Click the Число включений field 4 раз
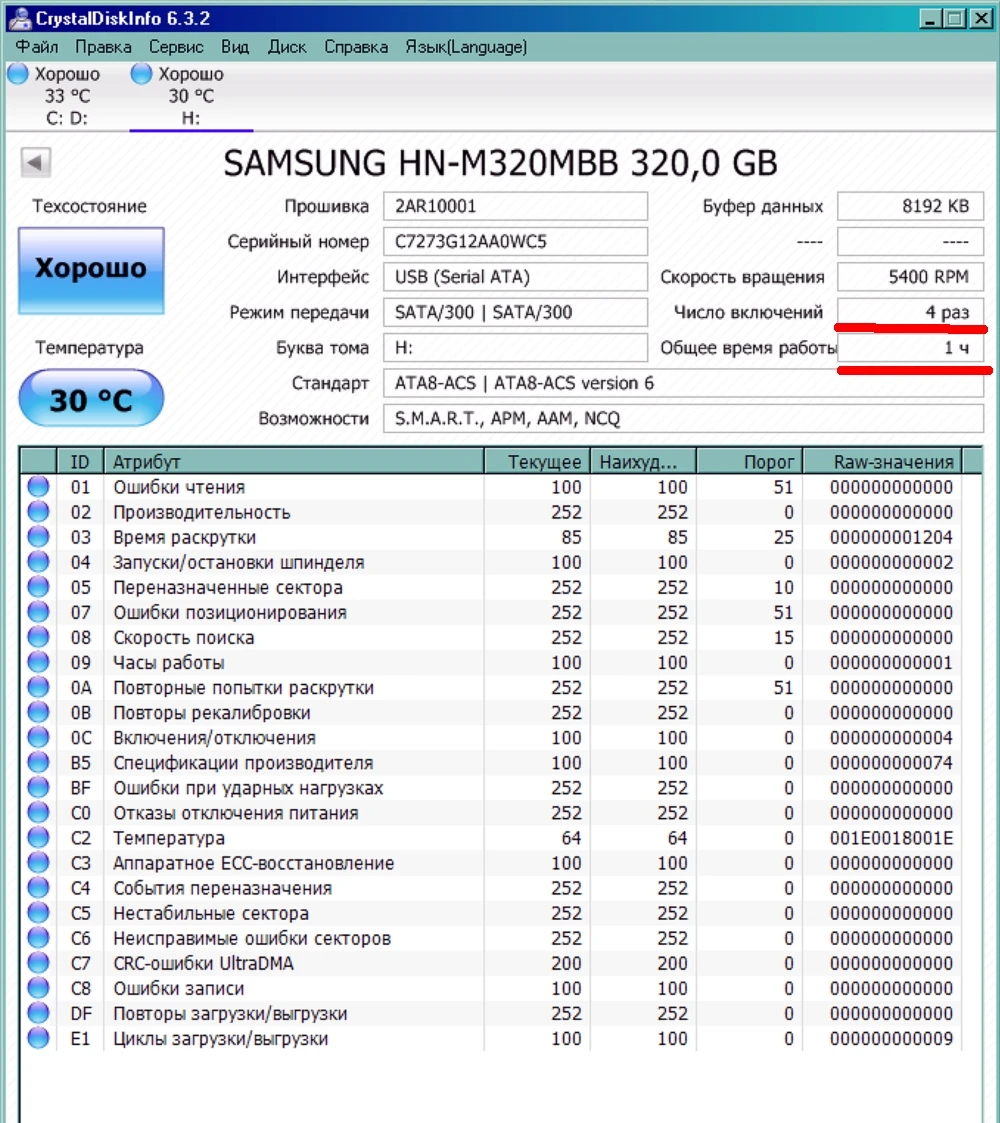Screen dimensions: 1000x1123 pyautogui.click(x=910, y=312)
